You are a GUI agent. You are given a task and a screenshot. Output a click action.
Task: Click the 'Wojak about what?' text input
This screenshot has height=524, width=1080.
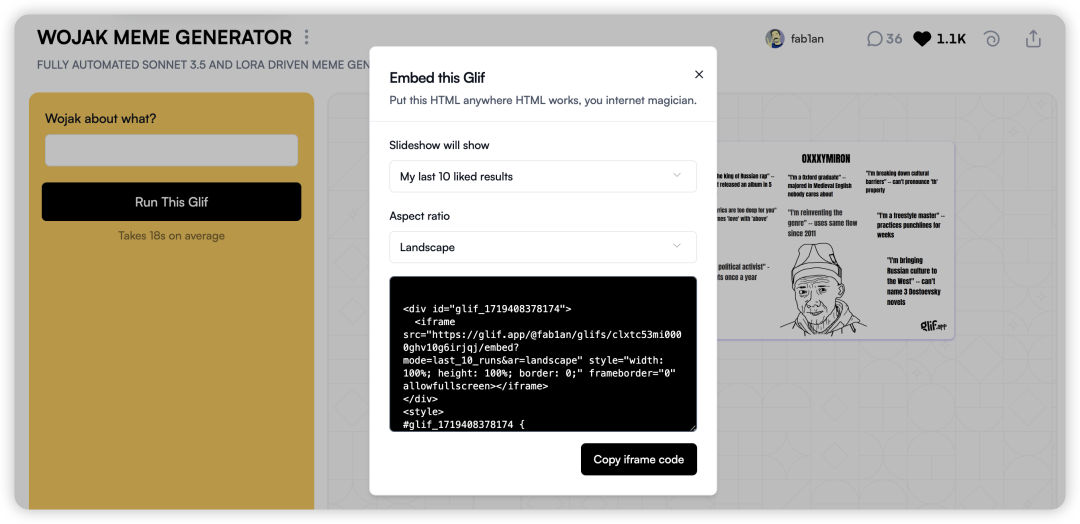coord(171,150)
